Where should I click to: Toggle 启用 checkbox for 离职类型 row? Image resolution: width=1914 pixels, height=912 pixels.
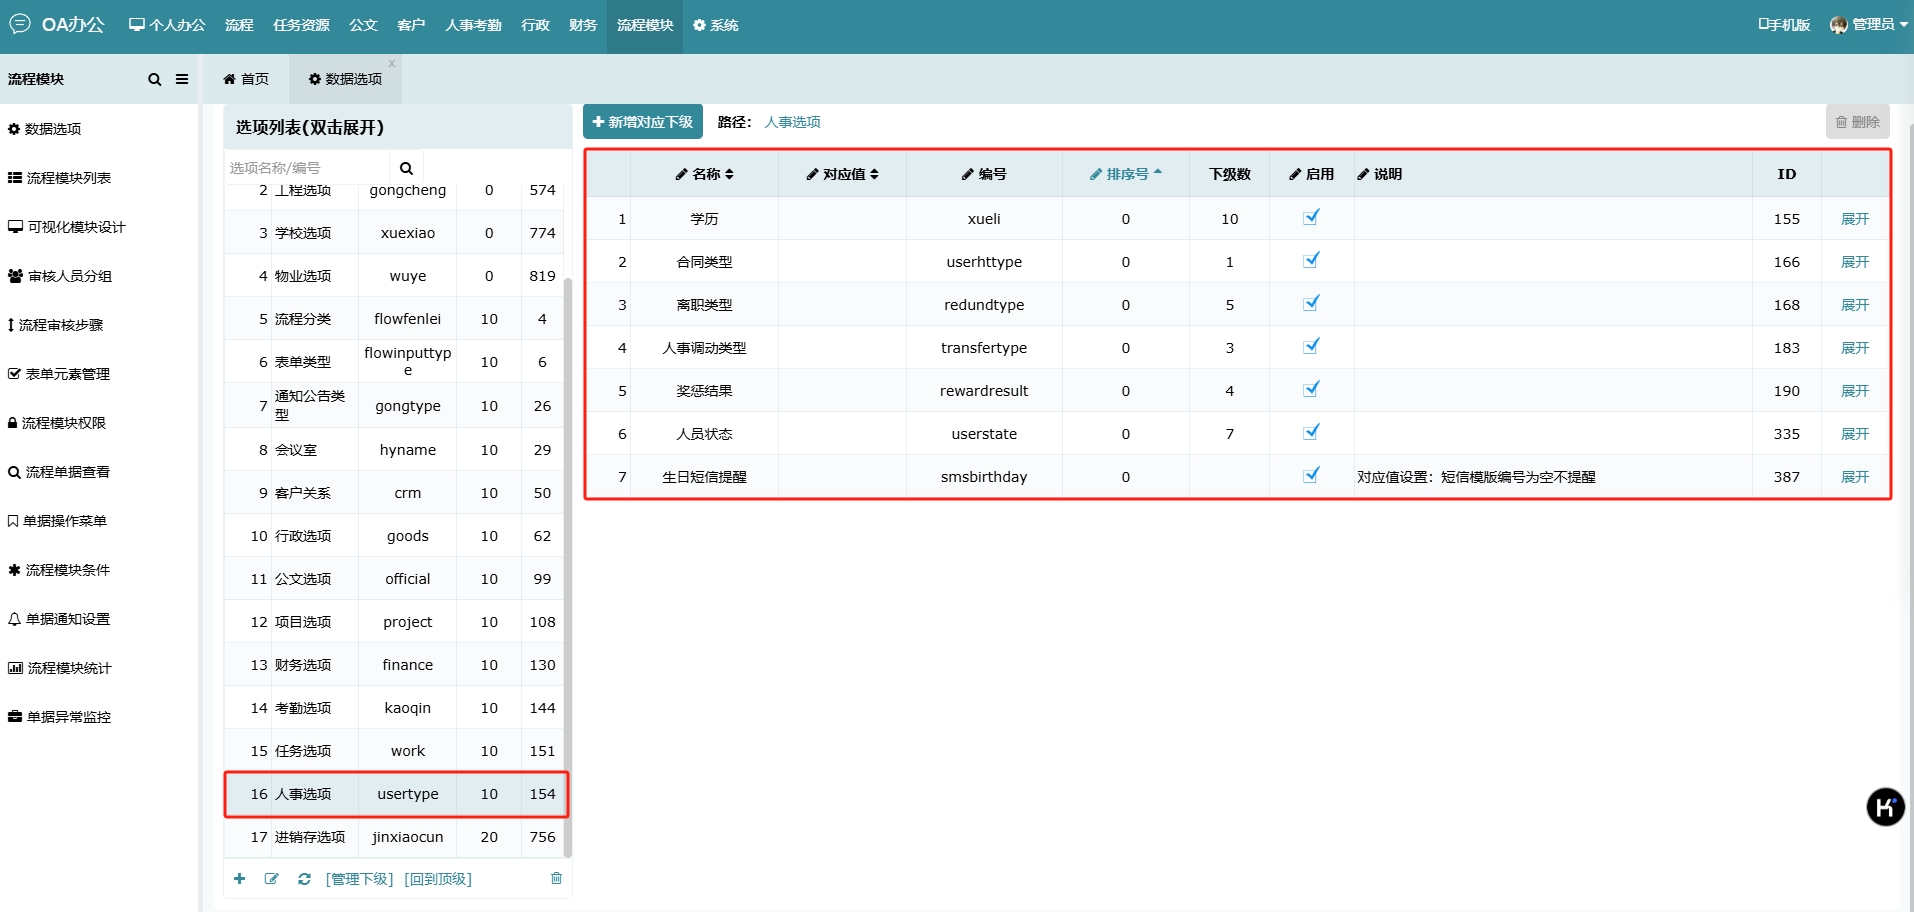point(1311,303)
